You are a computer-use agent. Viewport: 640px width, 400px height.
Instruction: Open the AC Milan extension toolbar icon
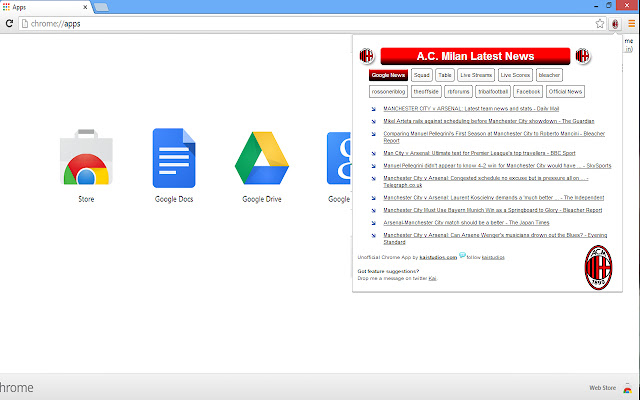click(615, 24)
